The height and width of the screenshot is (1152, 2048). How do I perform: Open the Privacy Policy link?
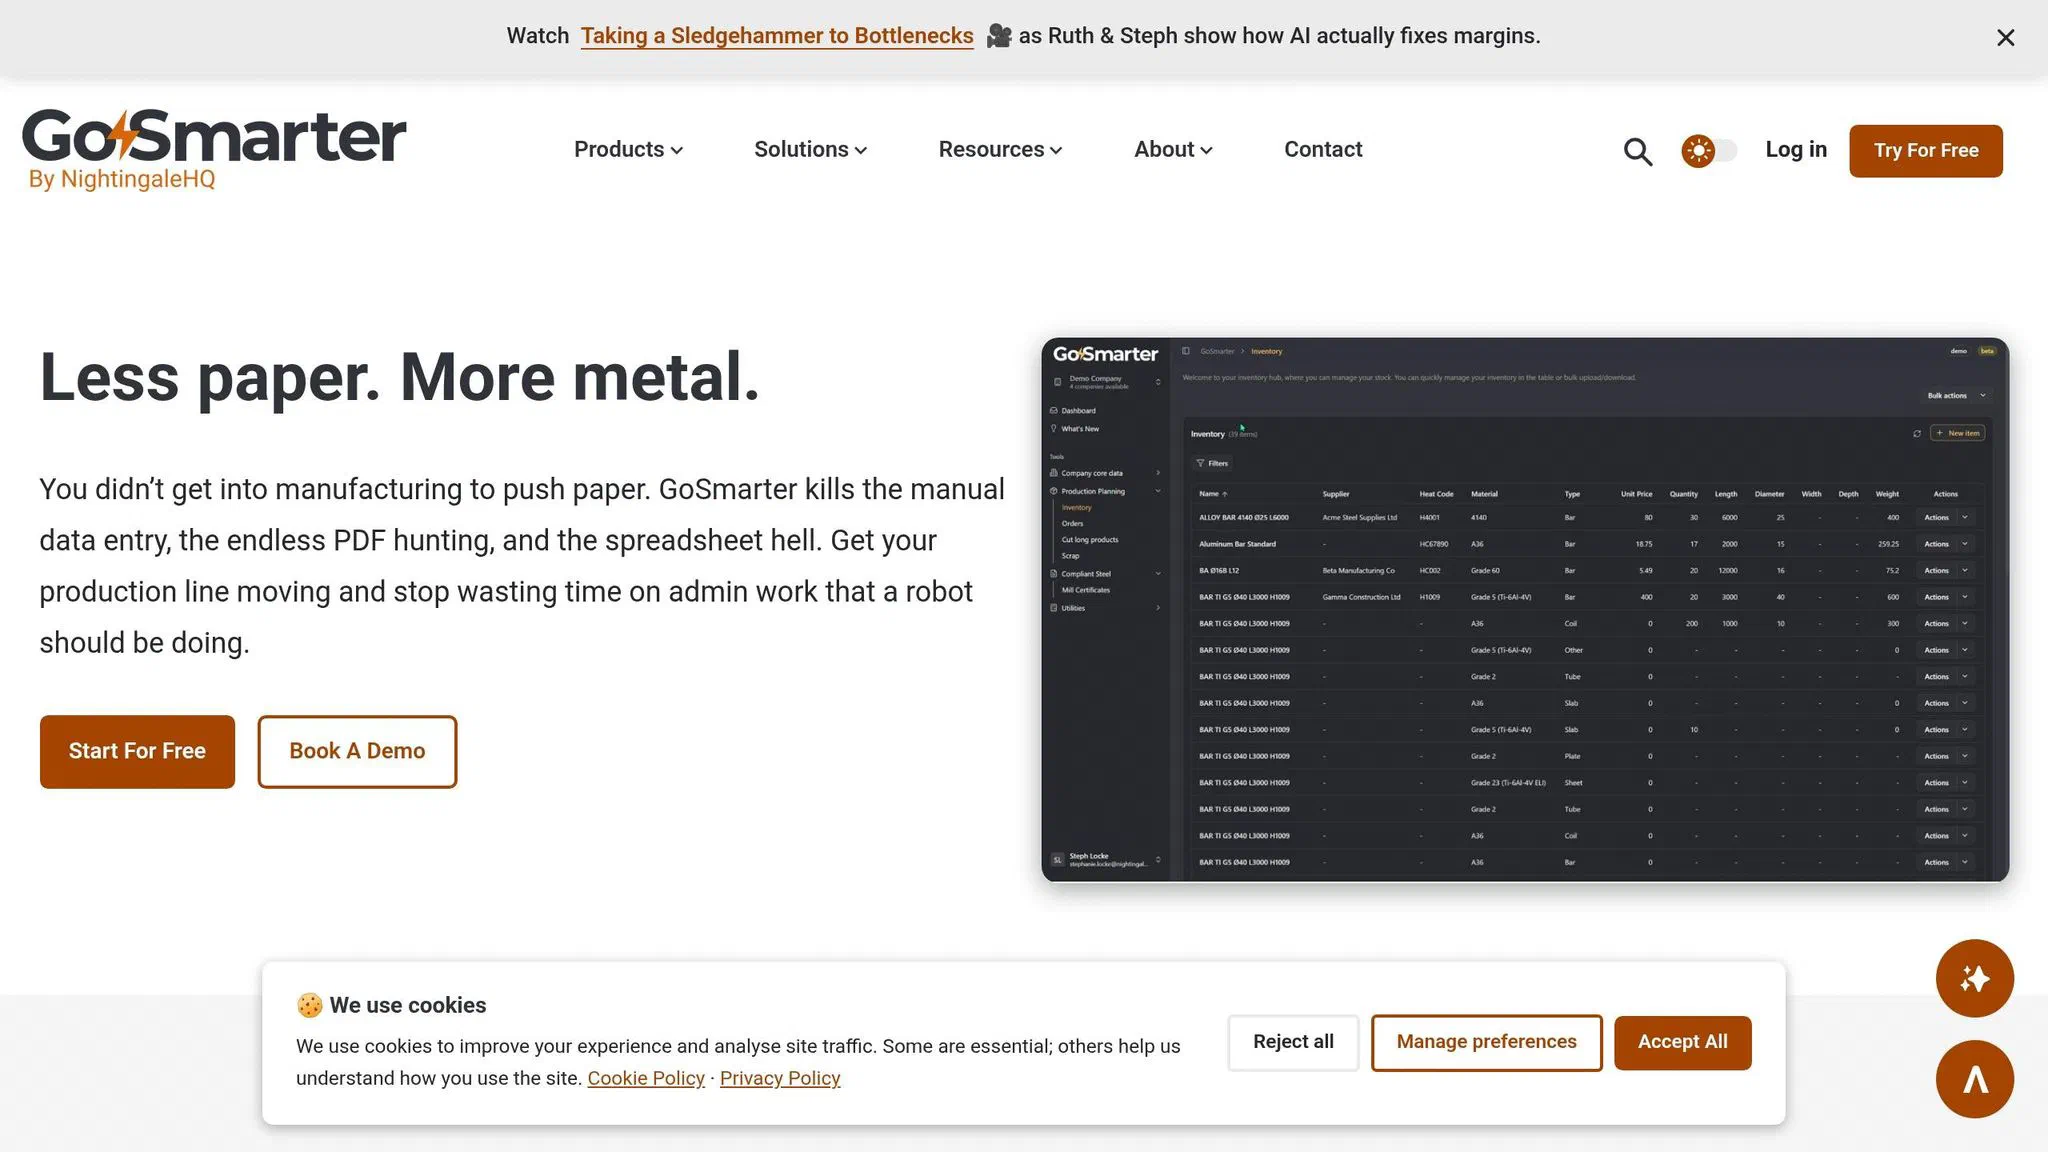[x=780, y=1078]
